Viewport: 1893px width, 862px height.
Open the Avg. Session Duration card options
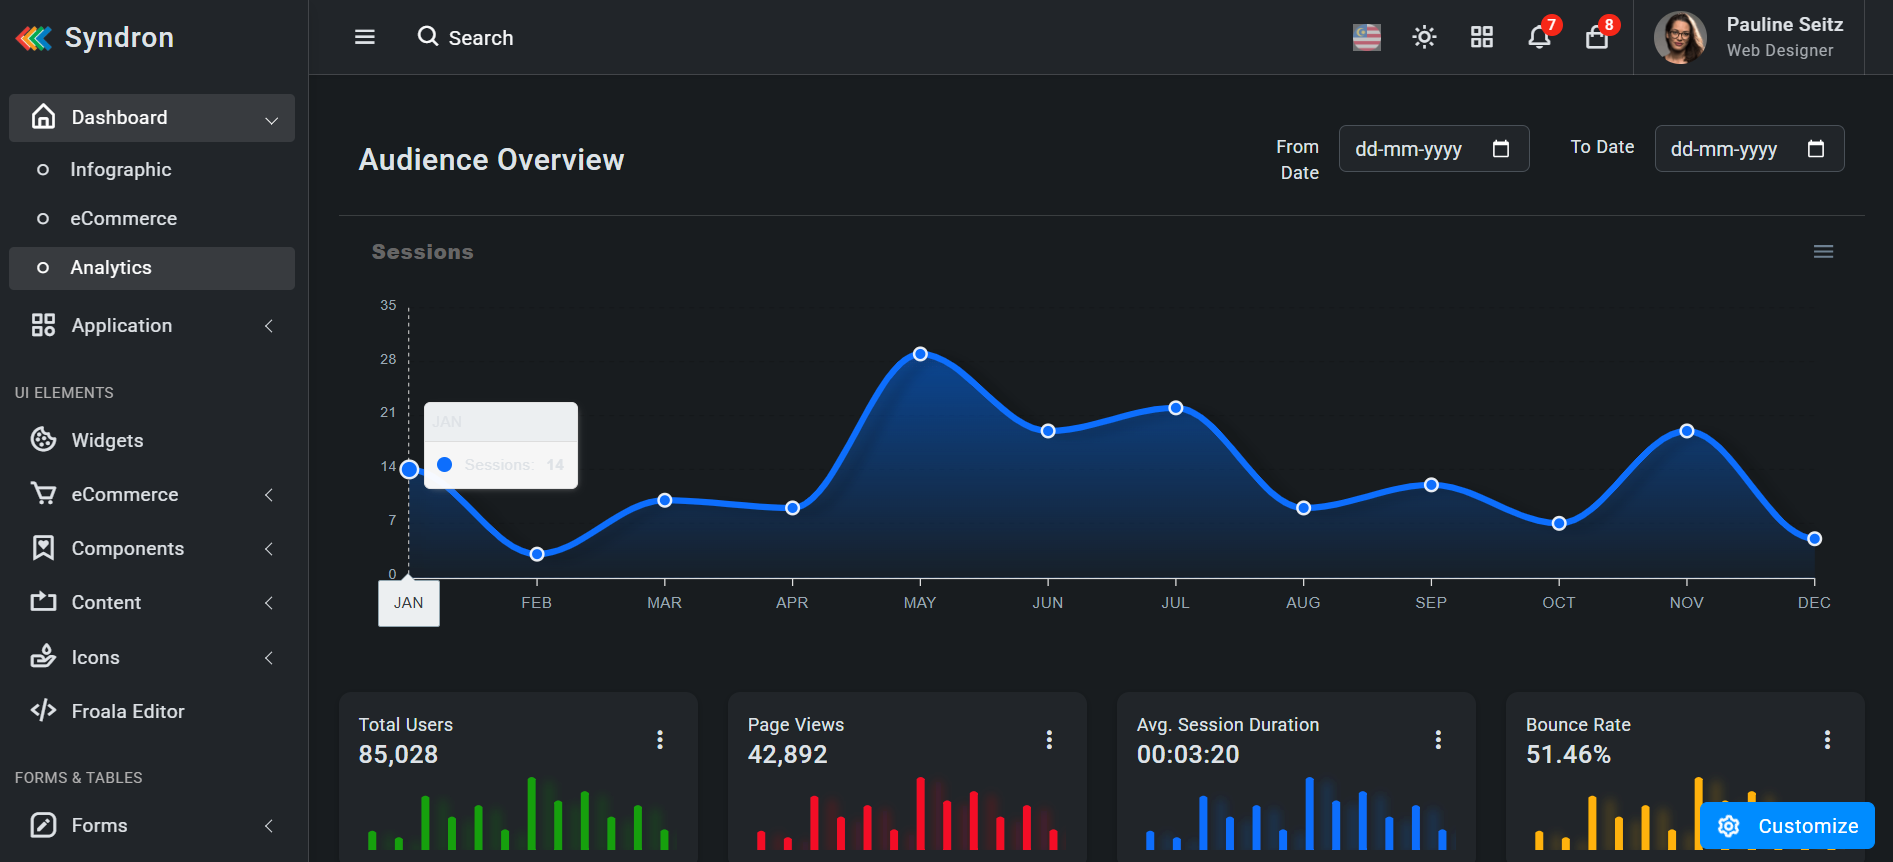(1438, 739)
